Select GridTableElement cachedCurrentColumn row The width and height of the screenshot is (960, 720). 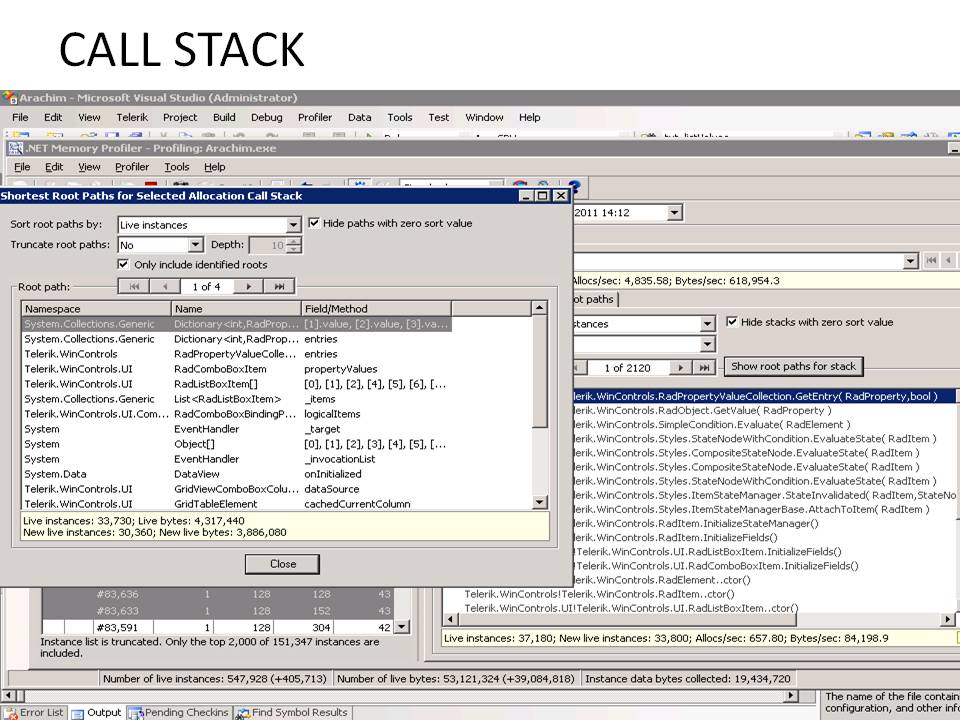[x=236, y=504]
